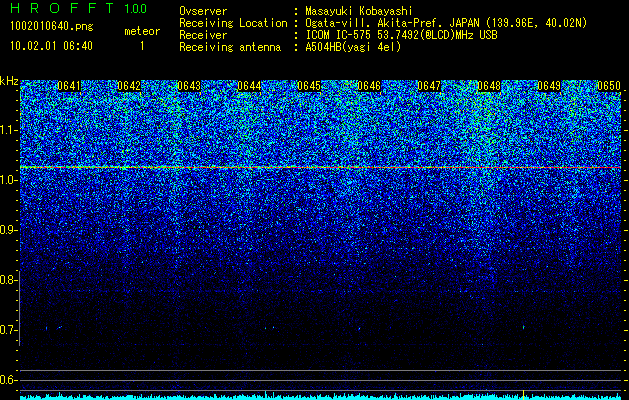Select the file name 1002010640.png
Viewport: 629px width, 400px height.
click(52, 26)
